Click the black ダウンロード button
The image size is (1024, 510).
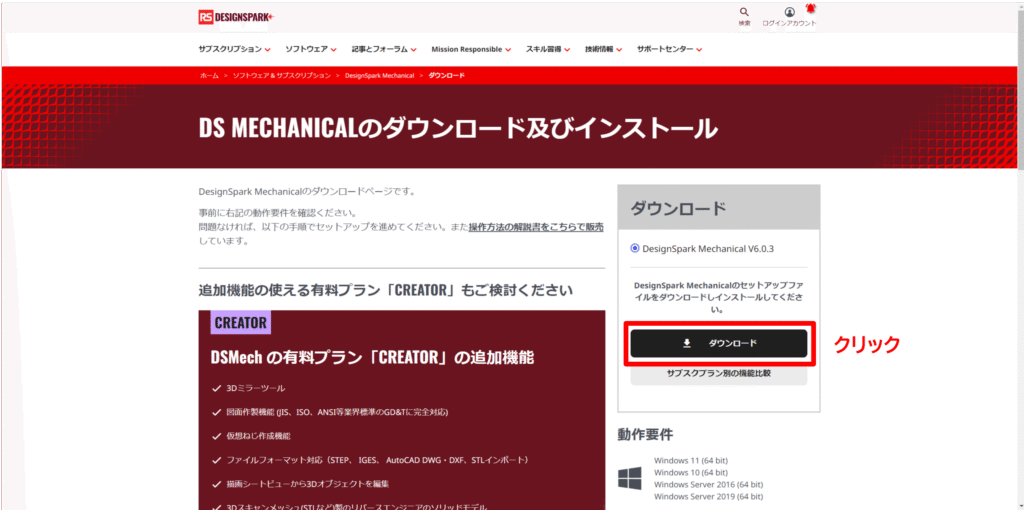click(719, 343)
